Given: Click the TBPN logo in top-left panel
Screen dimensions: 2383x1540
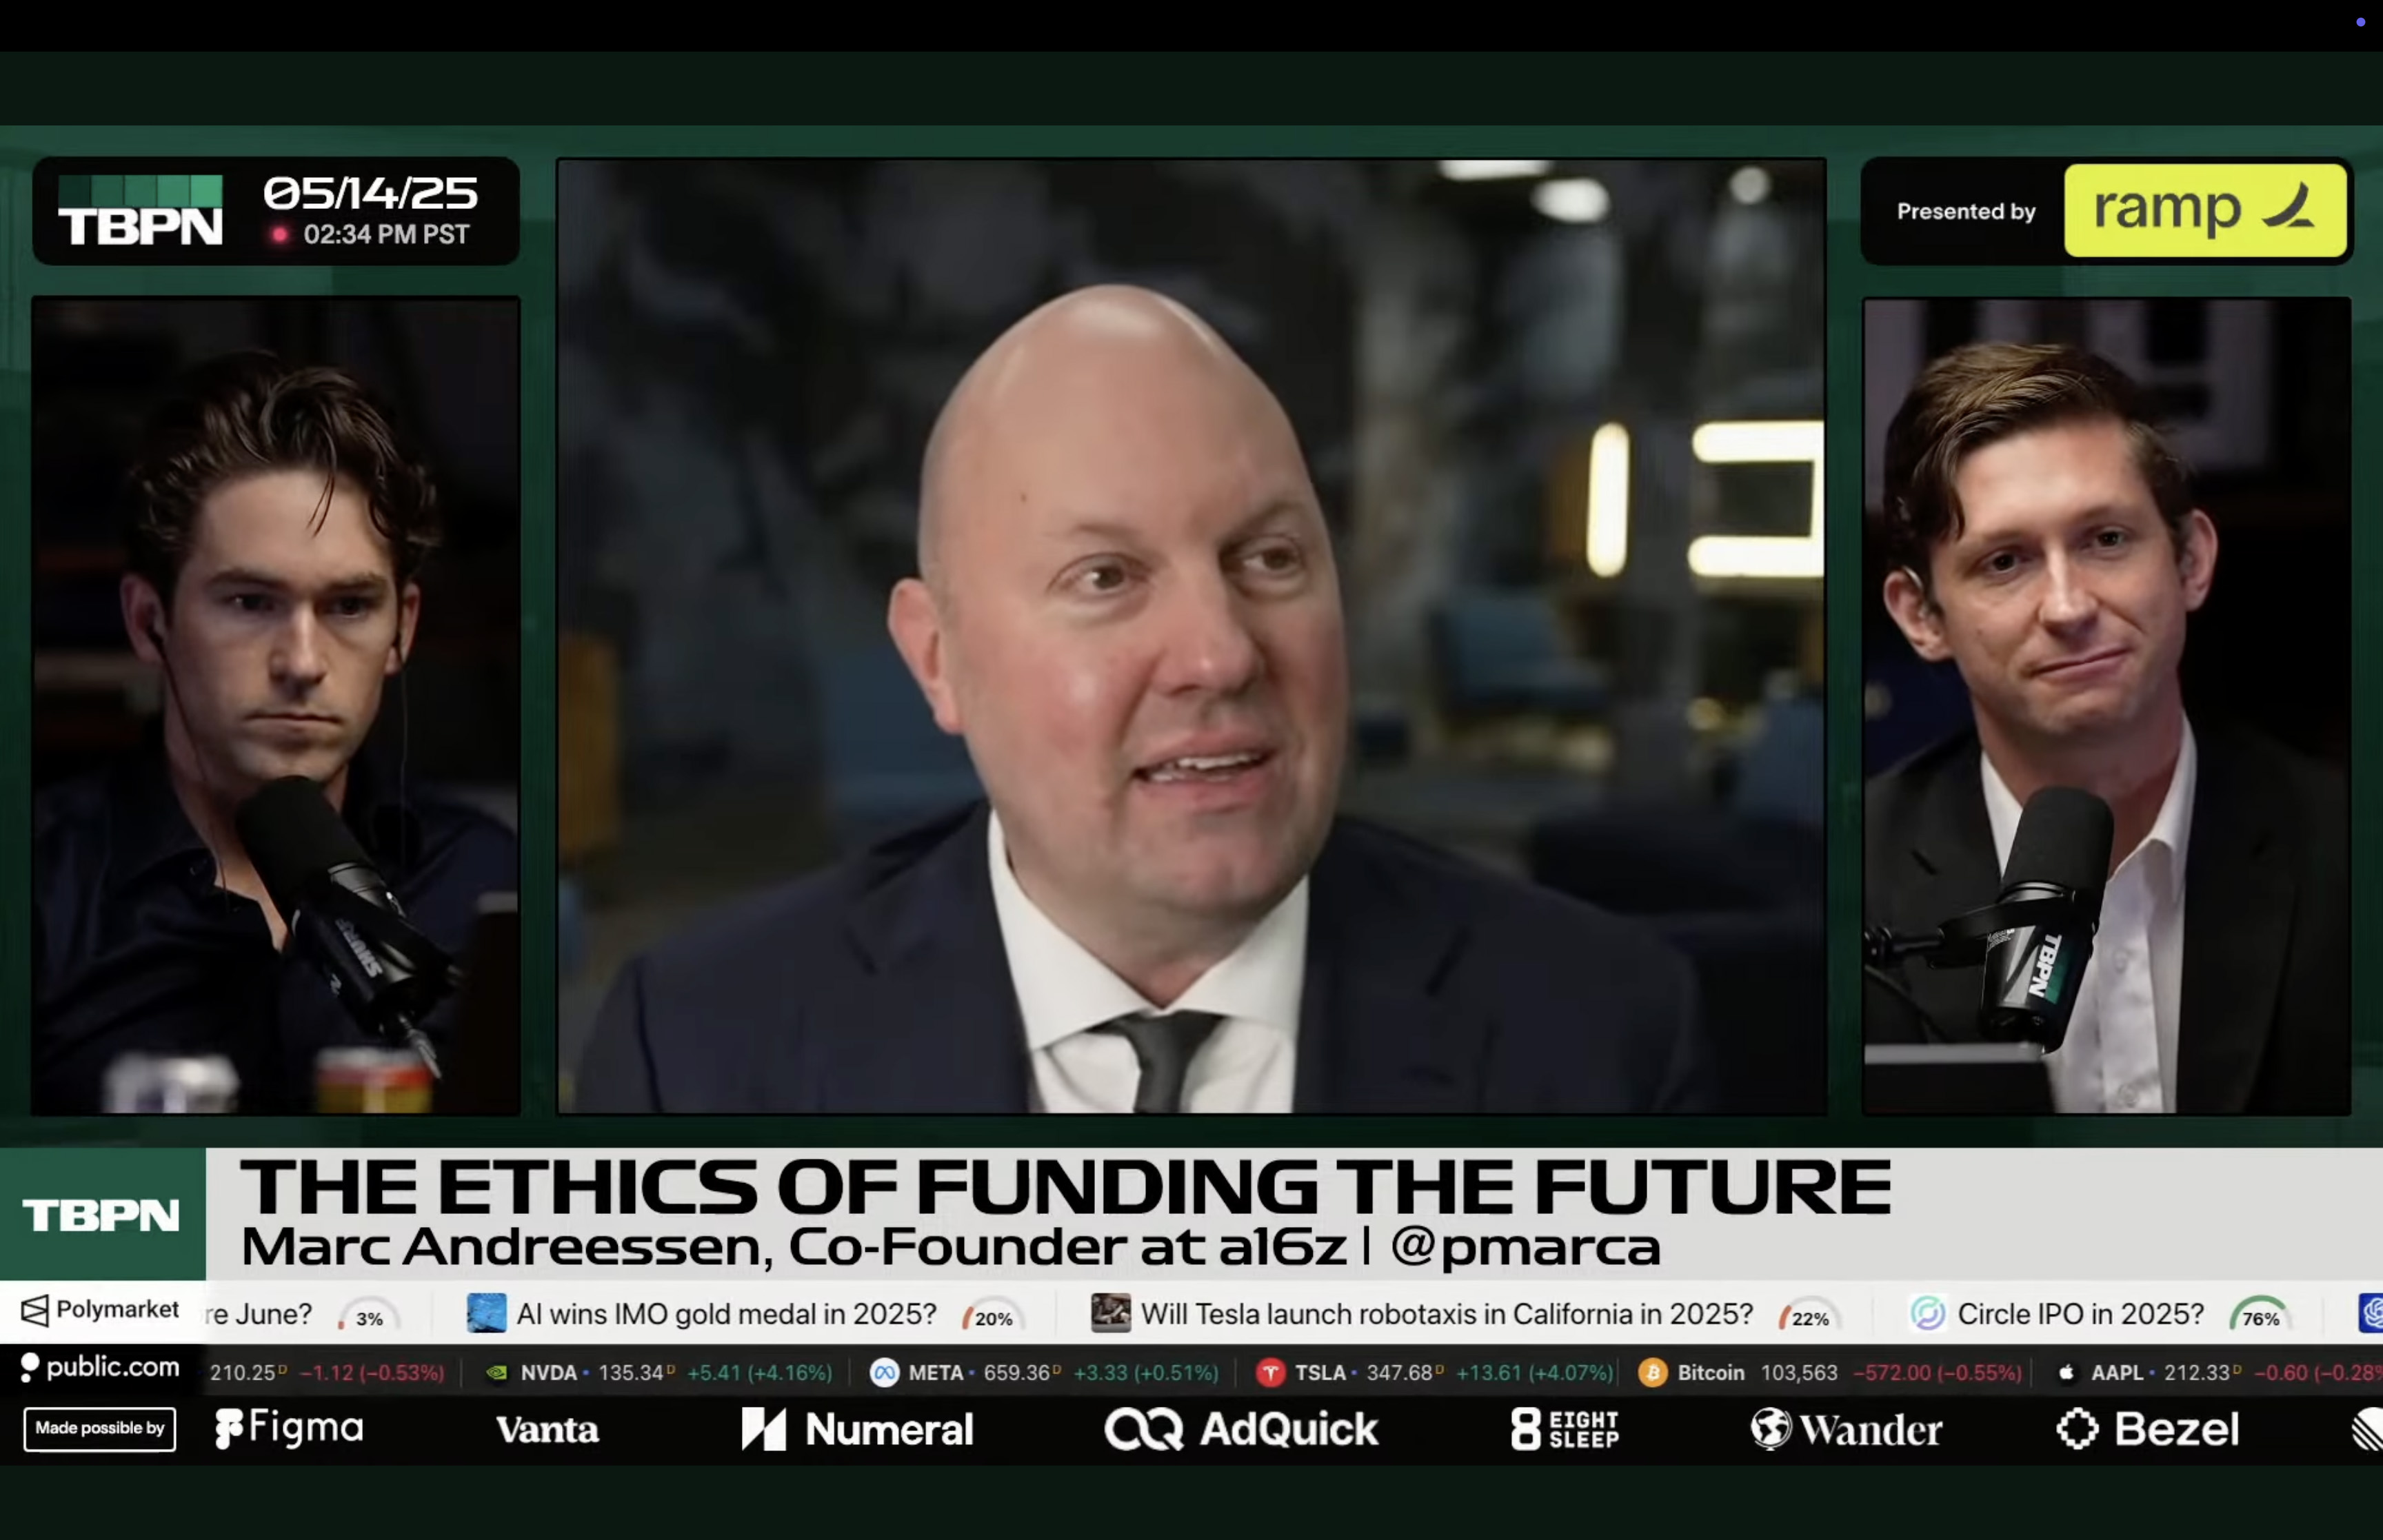Looking at the screenshot, I should pos(140,210).
